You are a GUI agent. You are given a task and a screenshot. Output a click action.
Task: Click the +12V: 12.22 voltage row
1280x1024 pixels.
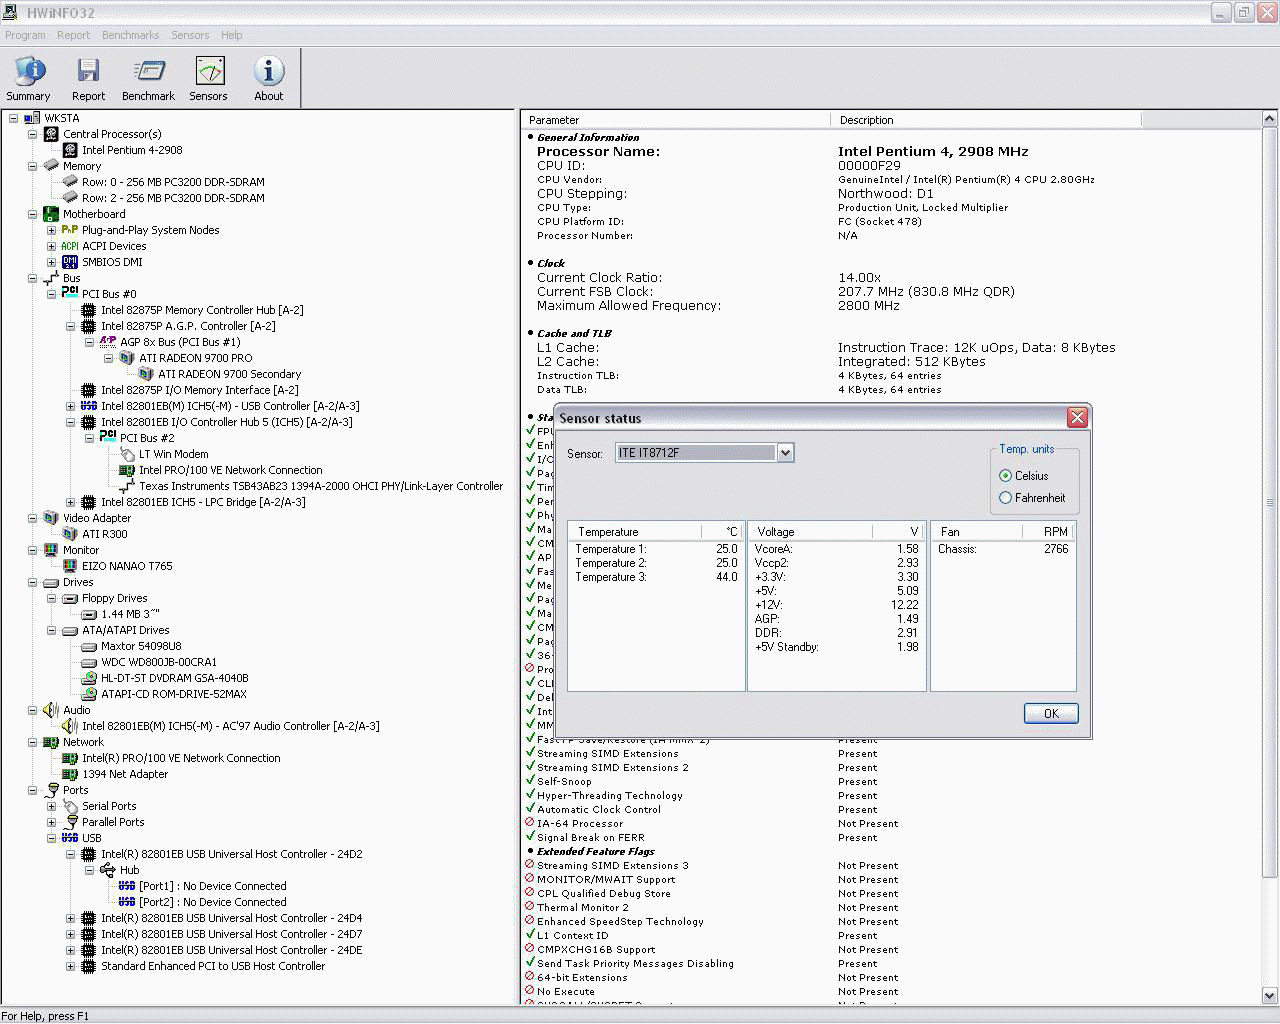(837, 605)
